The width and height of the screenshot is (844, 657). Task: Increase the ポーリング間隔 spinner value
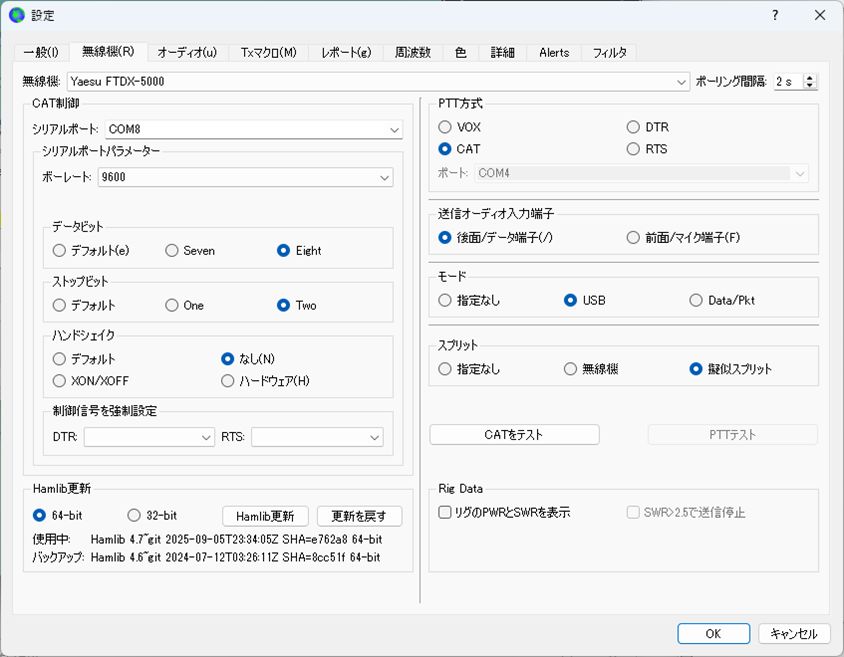[x=810, y=78]
